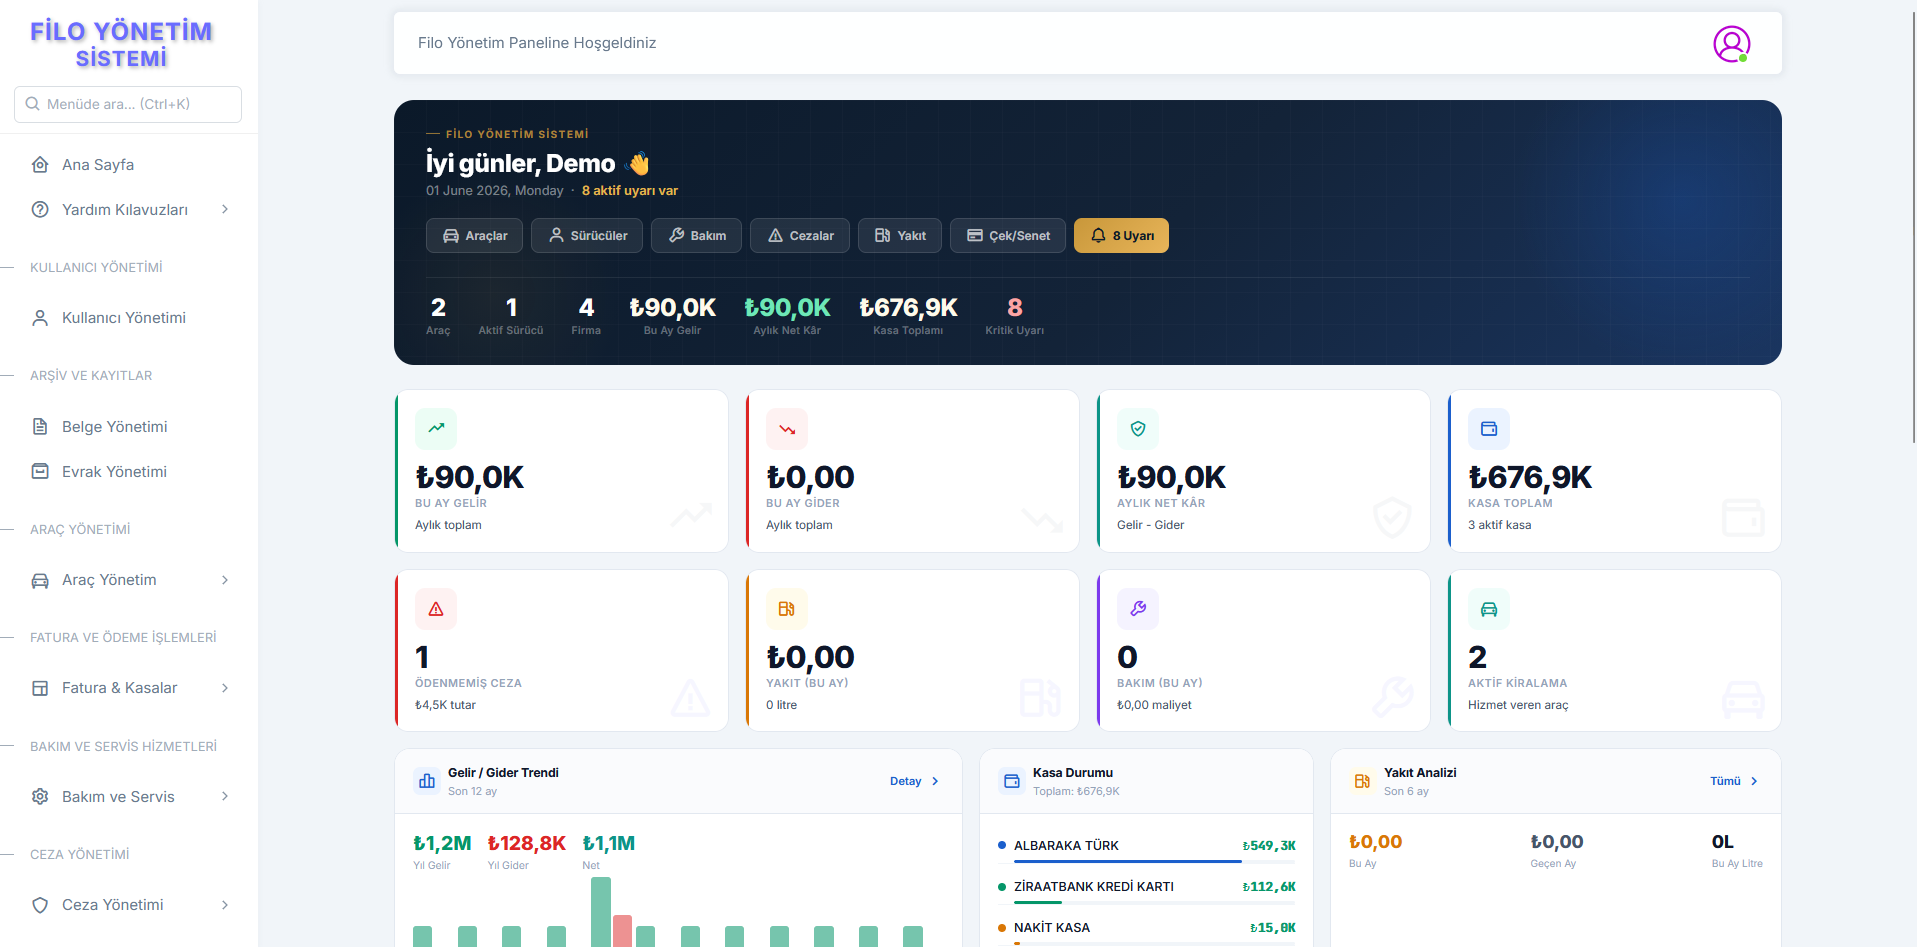Click the red trend-down icon on Bu Ay Gider card
Screen dimensions: 1917x947
pyautogui.click(x=787, y=428)
